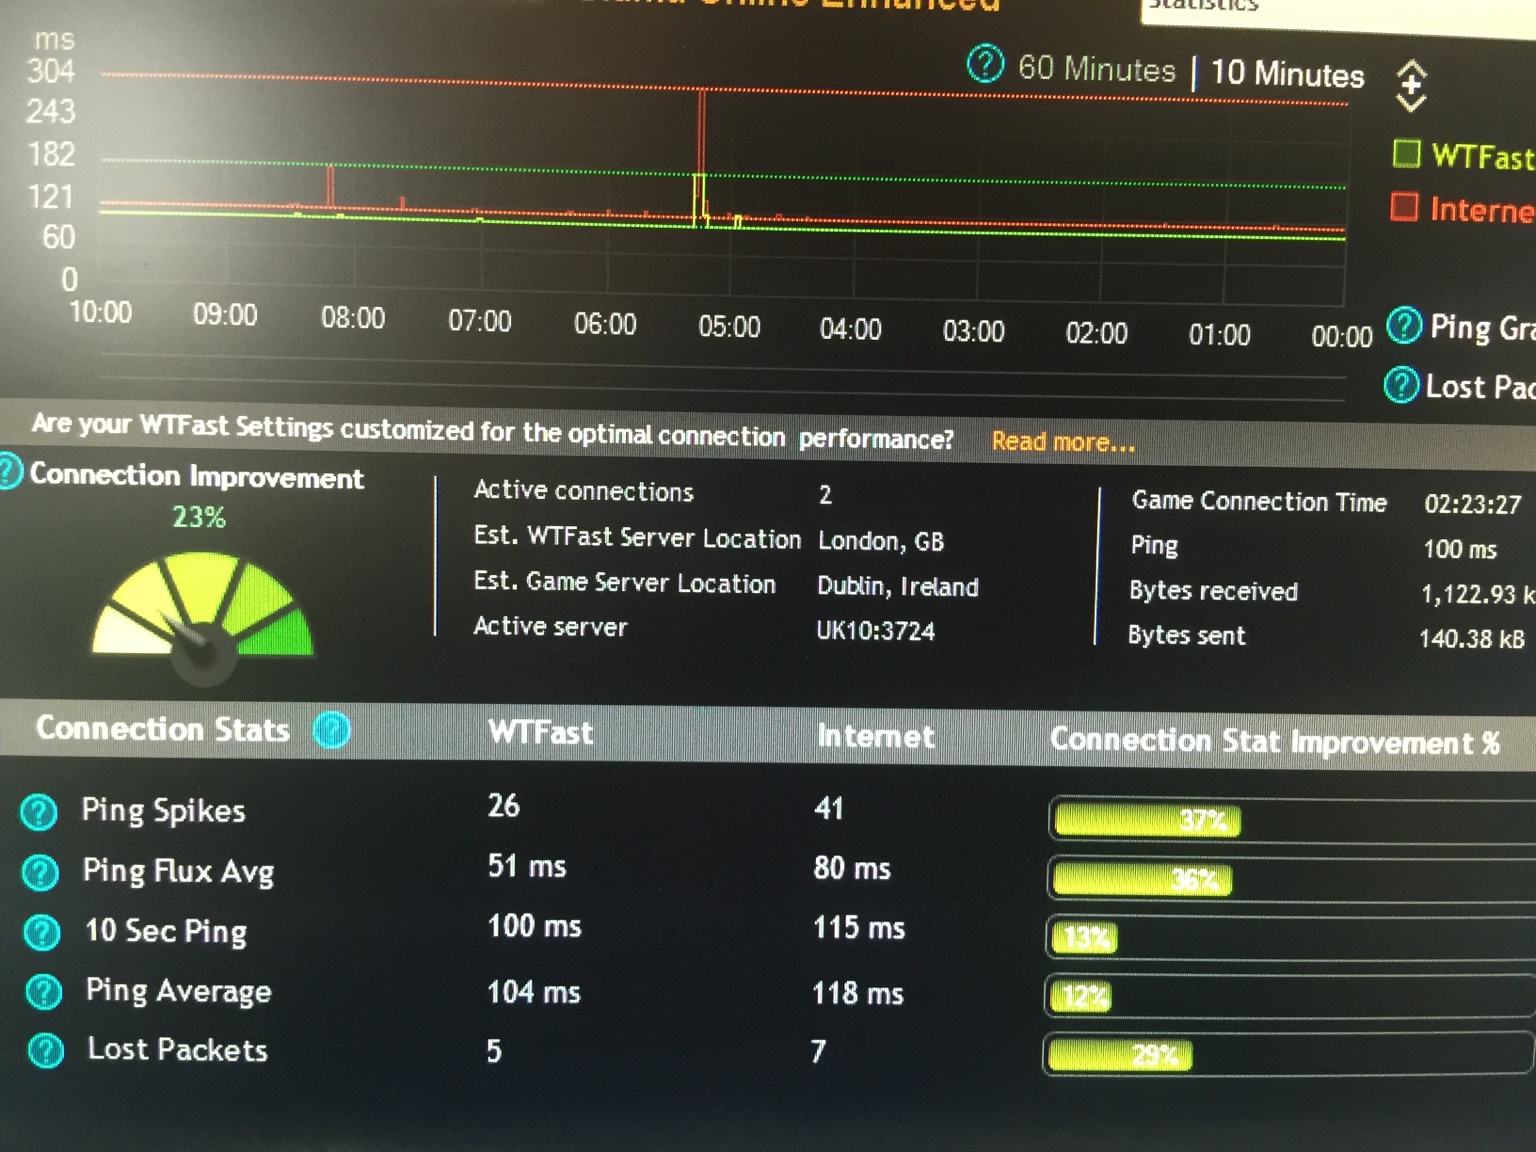The height and width of the screenshot is (1152, 1536).
Task: Click the 29% Lost Packets improvement bar
Action: coord(1120,1055)
